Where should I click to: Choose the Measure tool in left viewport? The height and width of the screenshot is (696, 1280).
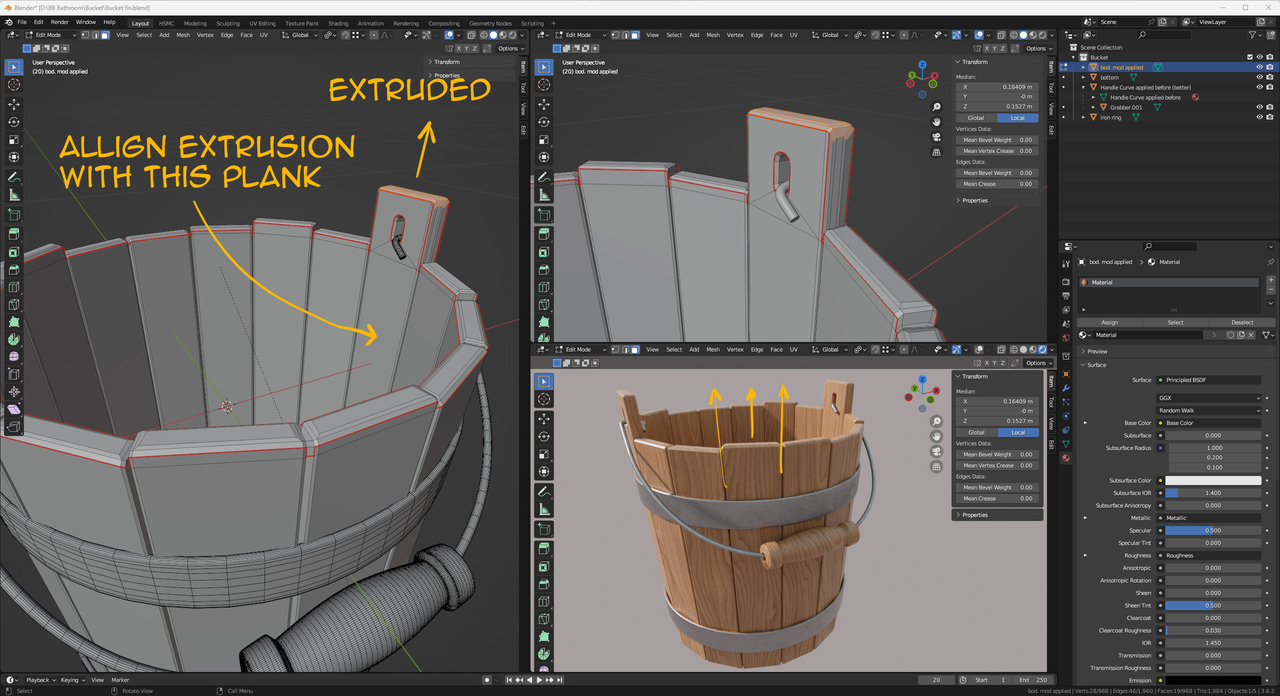[x=14, y=195]
